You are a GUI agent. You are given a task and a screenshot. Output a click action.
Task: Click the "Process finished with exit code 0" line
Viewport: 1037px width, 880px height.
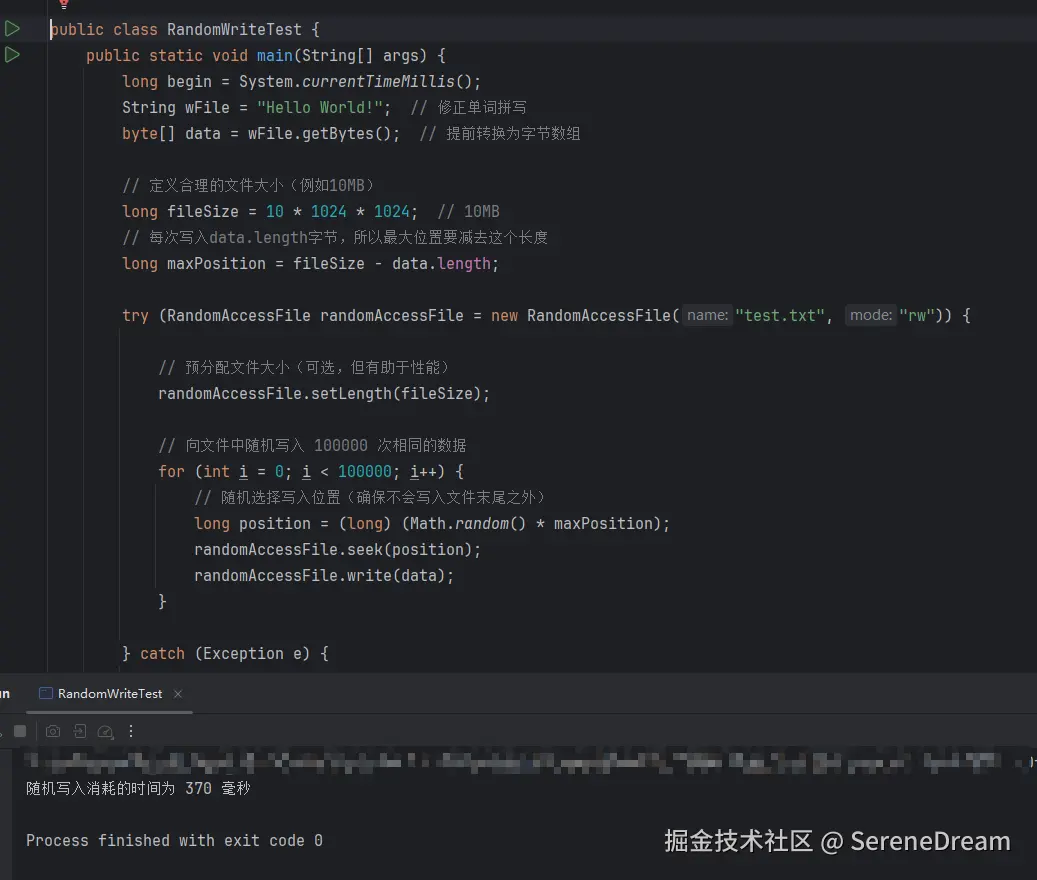pyautogui.click(x=174, y=840)
